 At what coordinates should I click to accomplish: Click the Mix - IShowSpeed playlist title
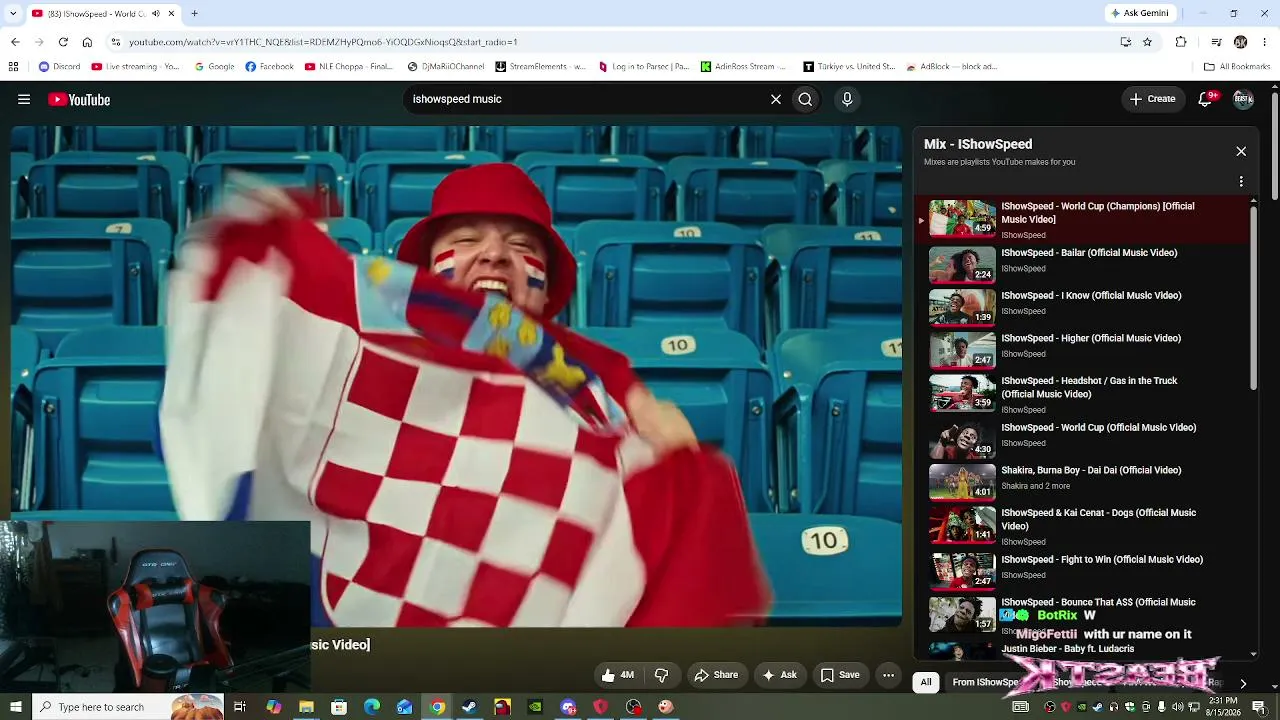(978, 144)
